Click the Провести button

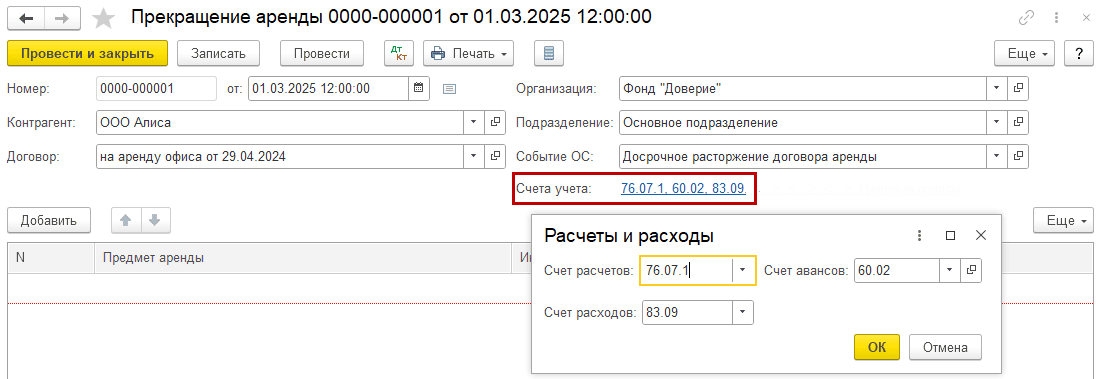tap(322, 53)
